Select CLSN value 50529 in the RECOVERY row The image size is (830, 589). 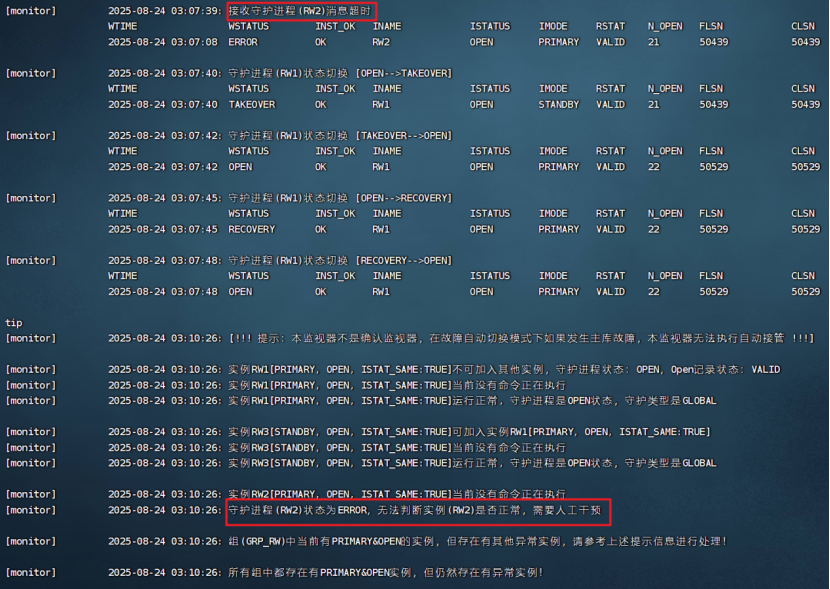(x=806, y=230)
